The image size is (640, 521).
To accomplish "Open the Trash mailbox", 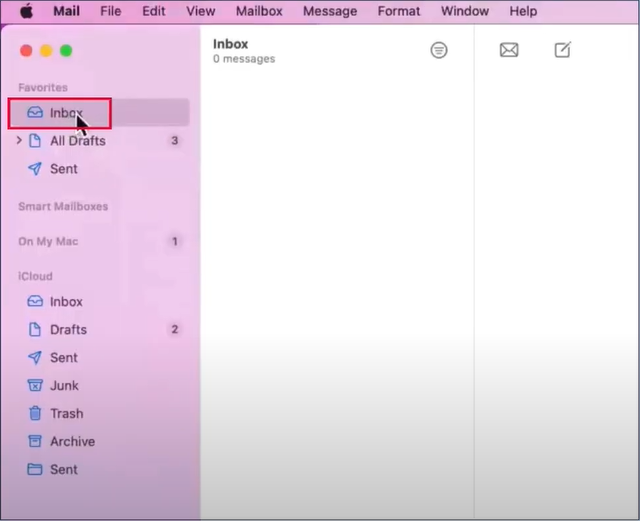I will coord(100,414).
